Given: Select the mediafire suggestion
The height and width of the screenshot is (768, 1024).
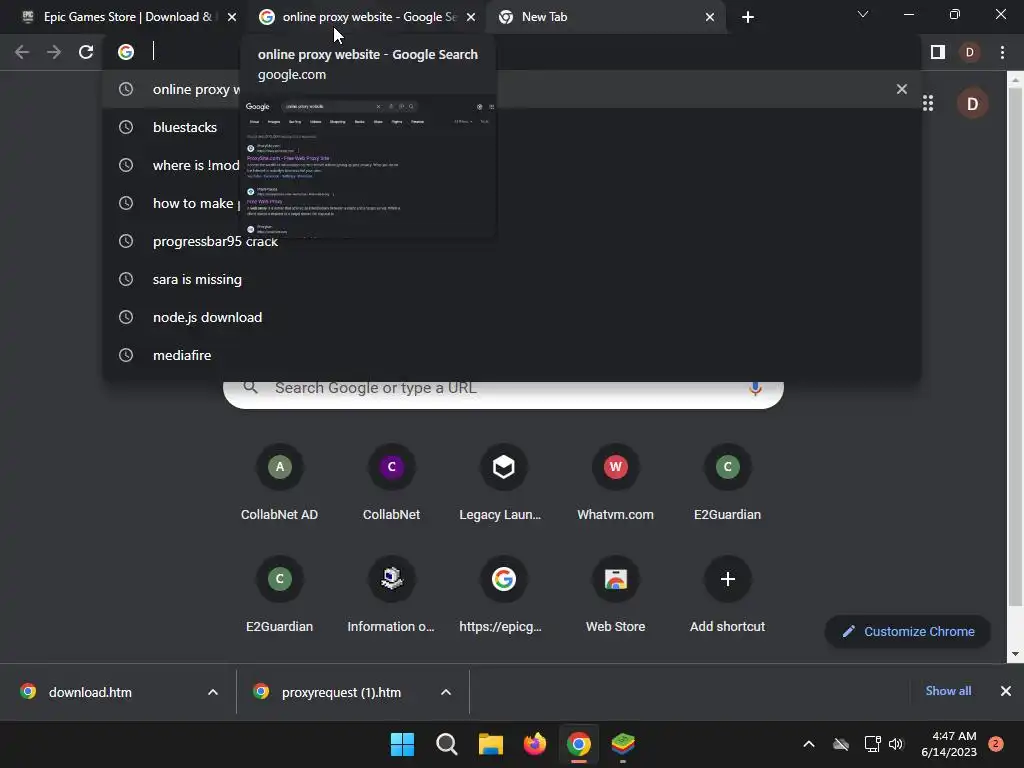Looking at the screenshot, I should pos(512,355).
